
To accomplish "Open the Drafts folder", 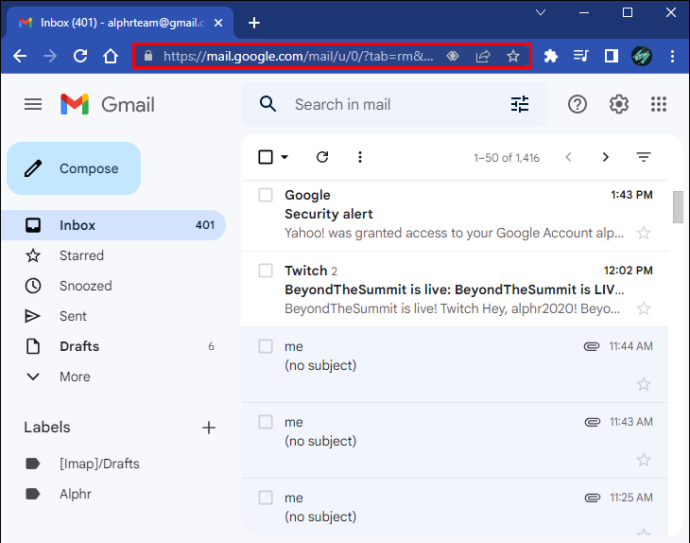I will click(114, 346).
